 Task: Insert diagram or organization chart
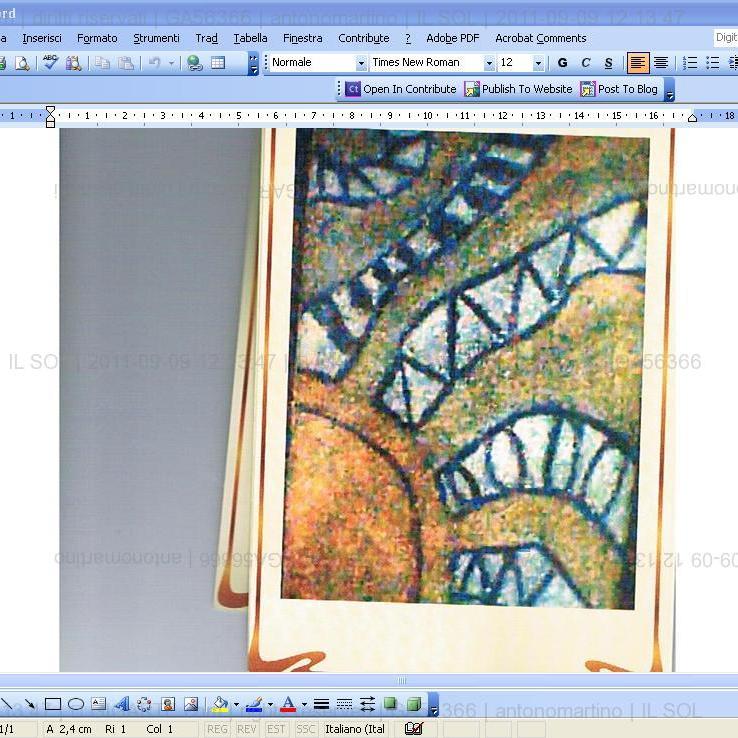tap(144, 704)
